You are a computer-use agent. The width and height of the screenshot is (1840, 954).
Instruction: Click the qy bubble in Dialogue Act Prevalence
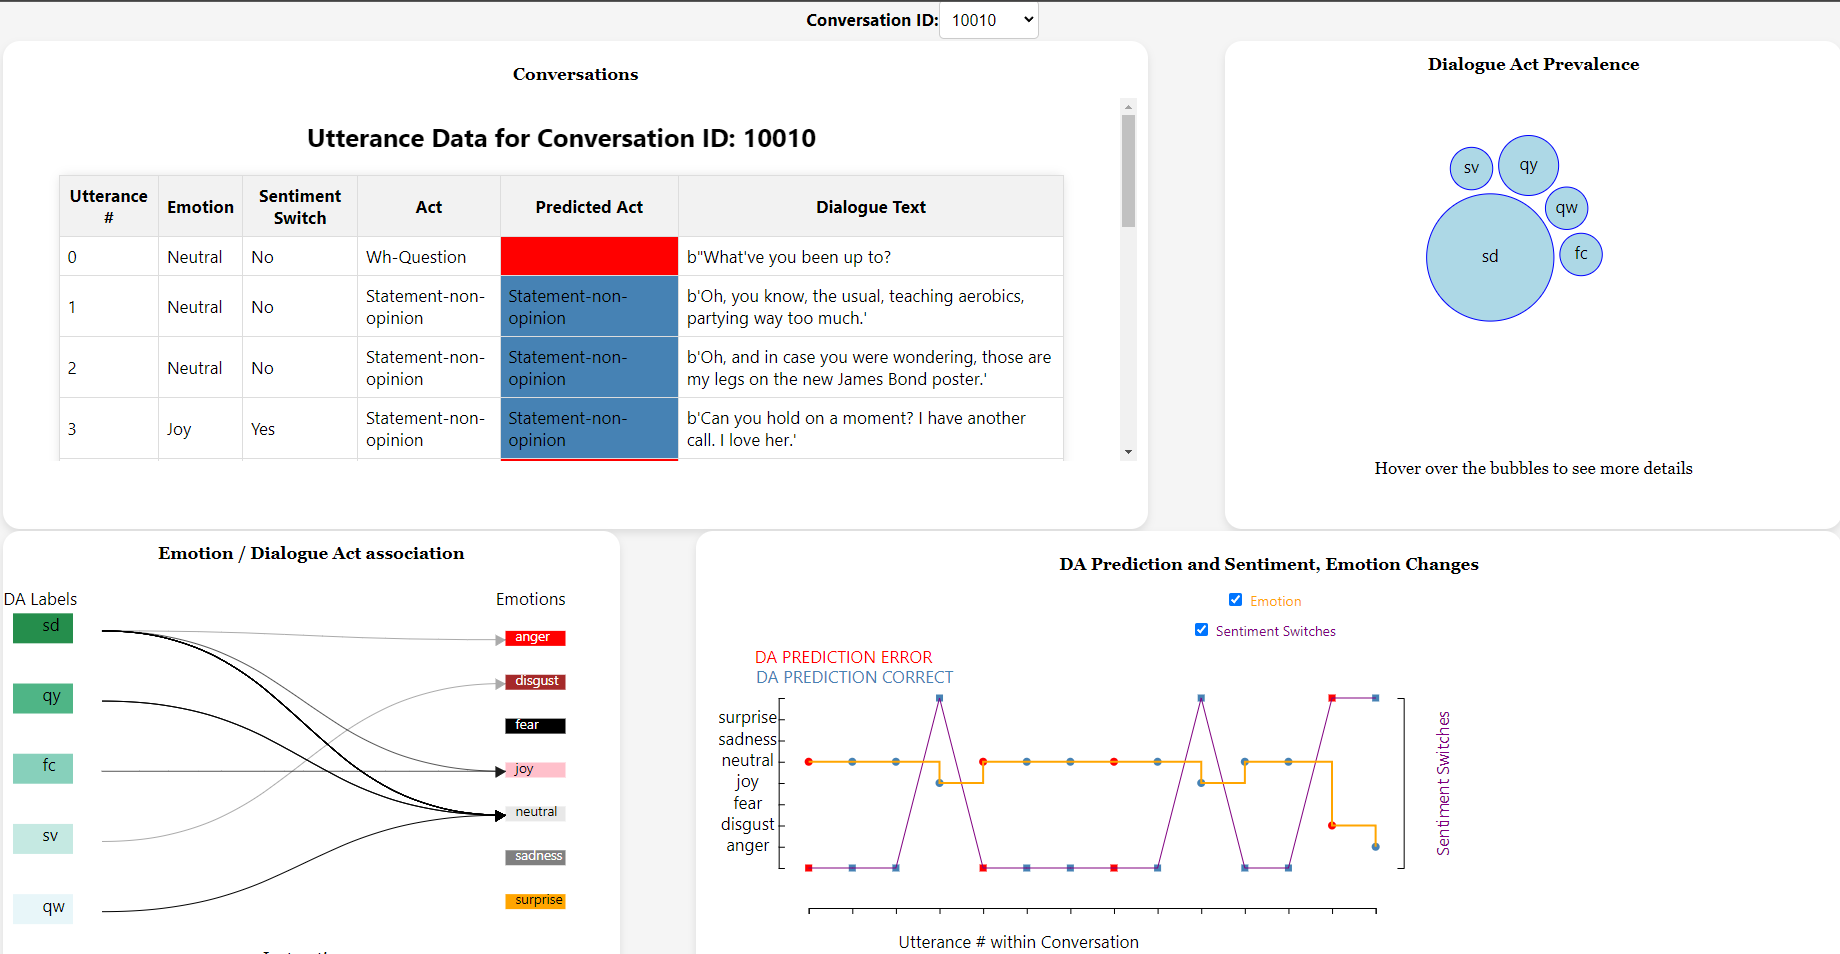[1528, 165]
